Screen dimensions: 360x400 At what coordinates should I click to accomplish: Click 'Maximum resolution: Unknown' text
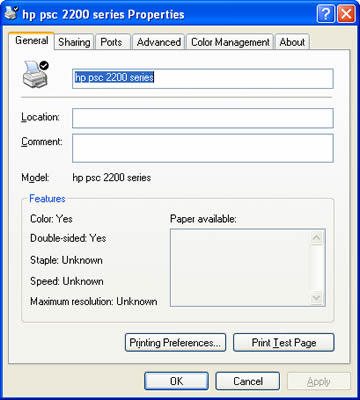94,301
